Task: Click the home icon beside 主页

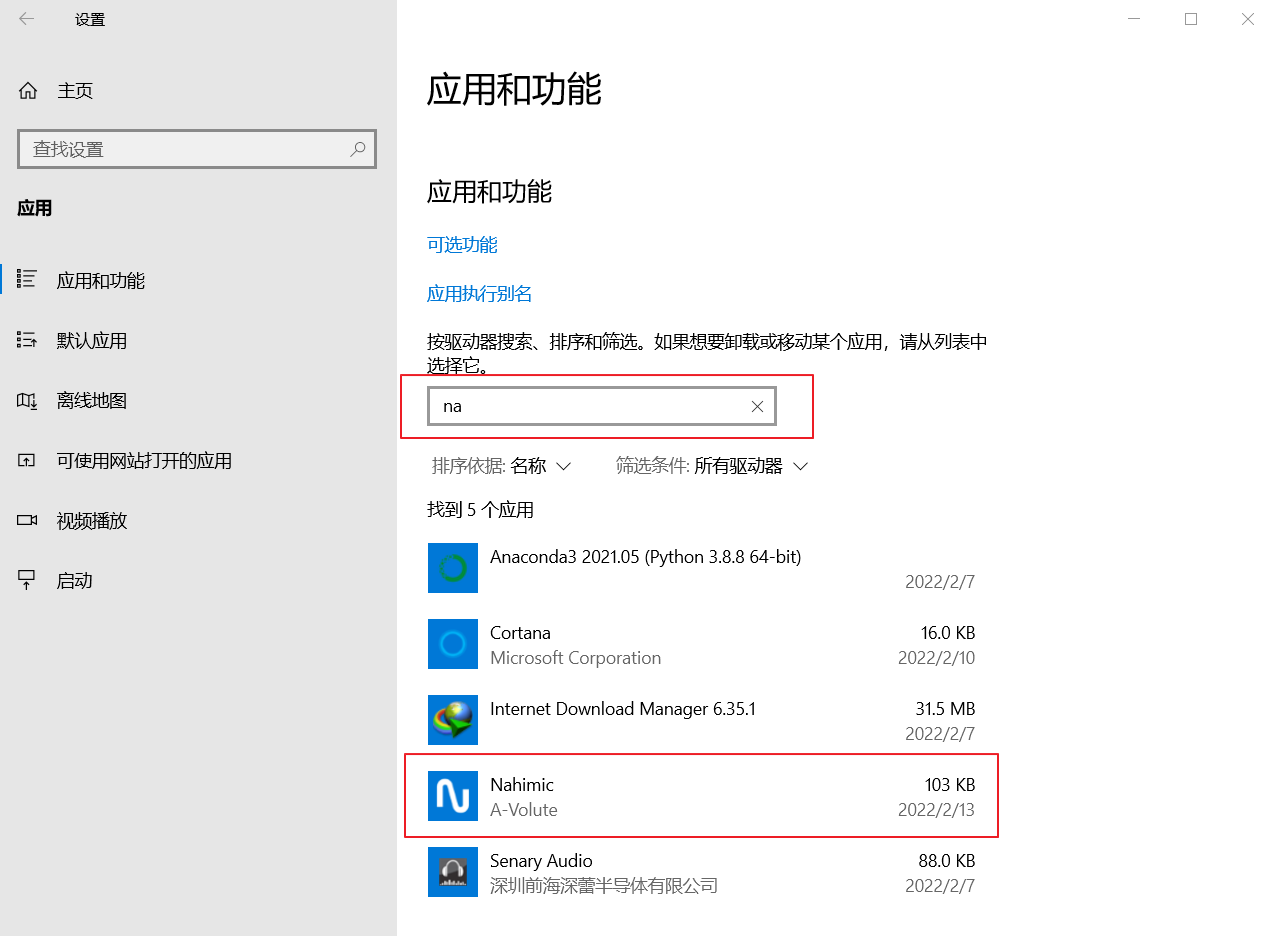Action: [x=28, y=91]
